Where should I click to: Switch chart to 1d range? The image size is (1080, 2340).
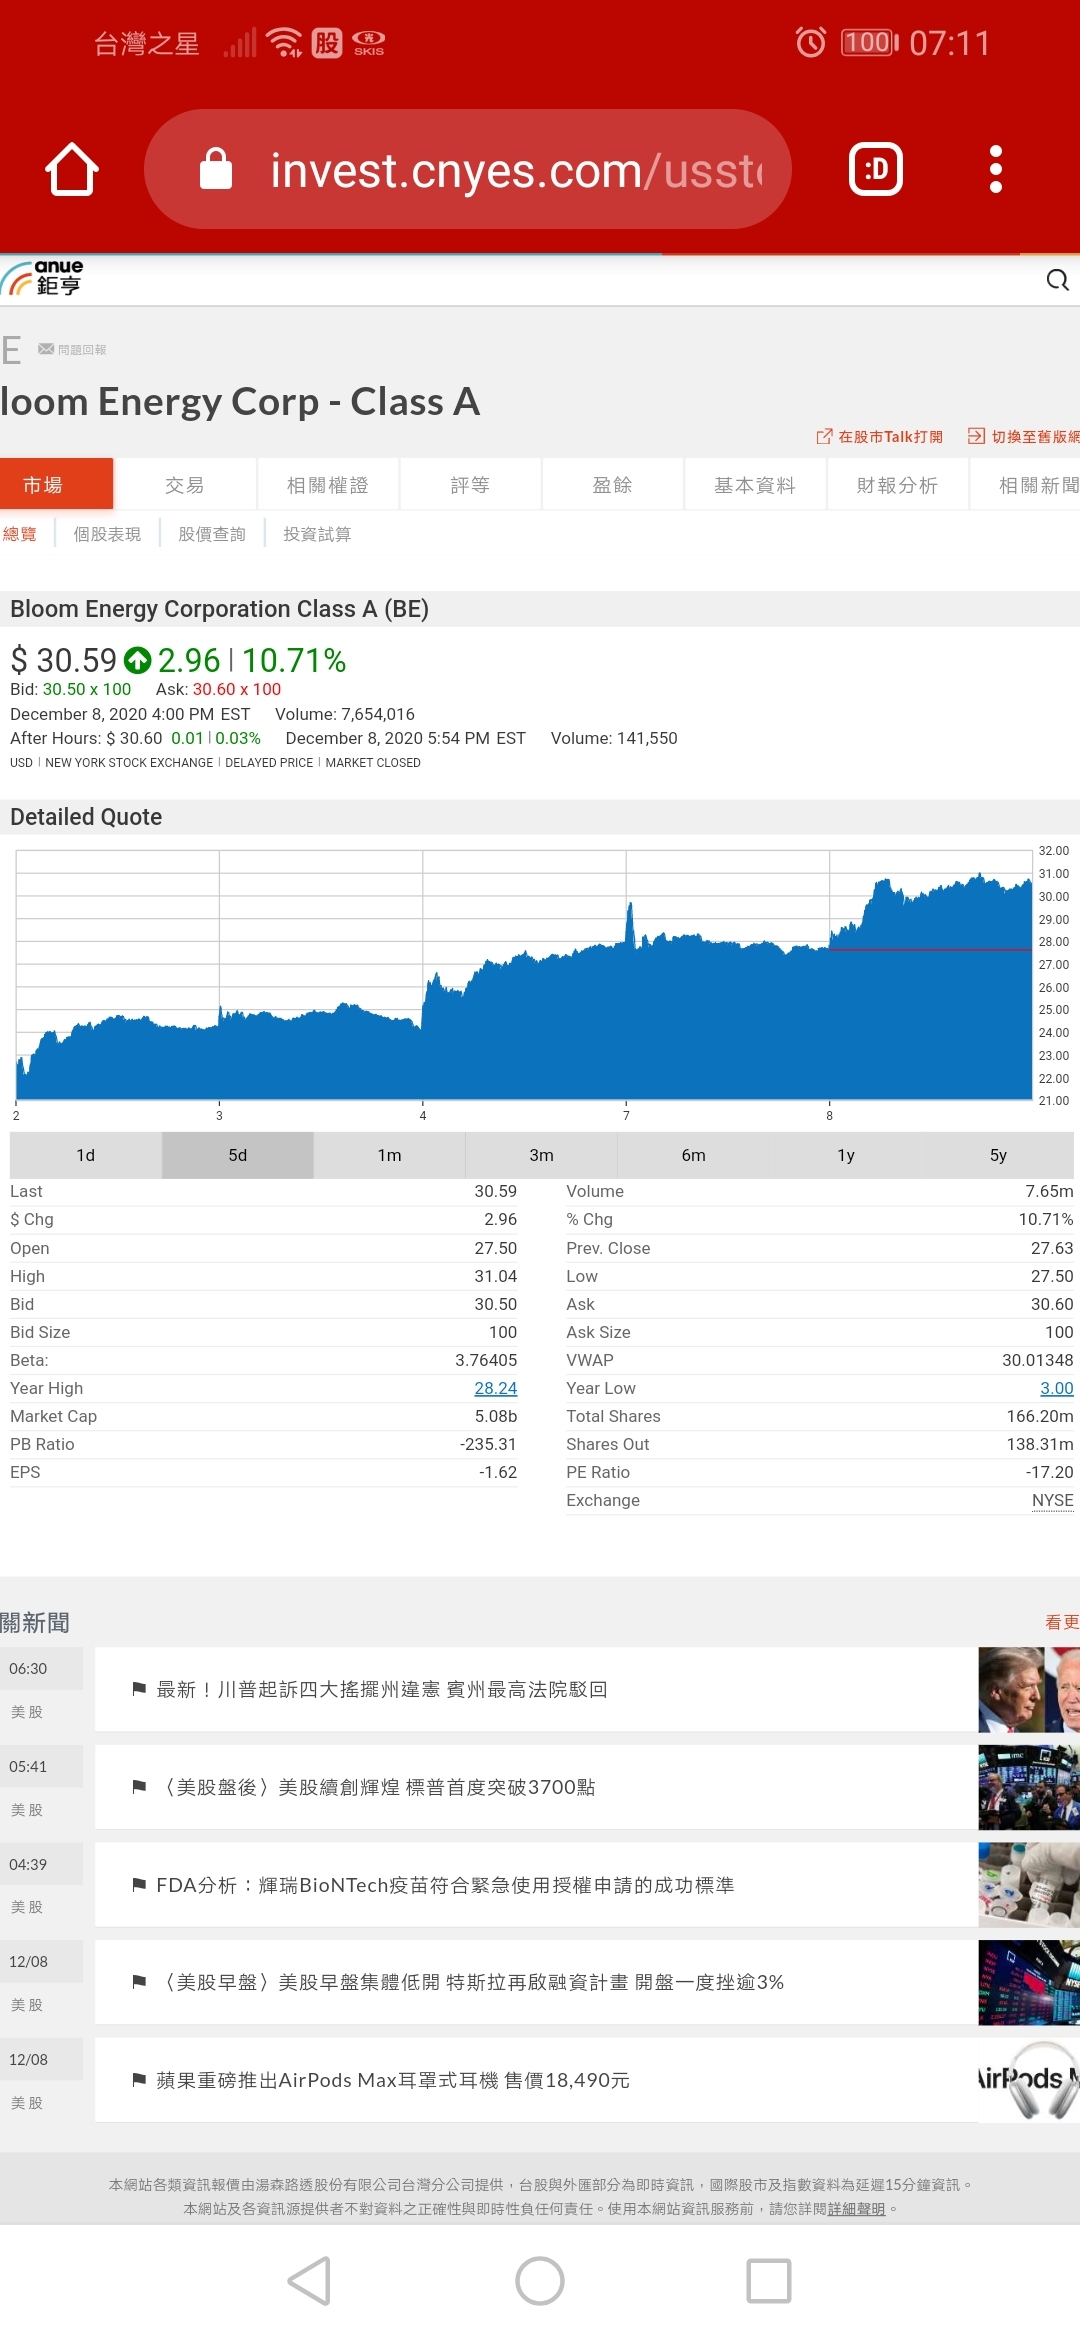(x=86, y=1155)
